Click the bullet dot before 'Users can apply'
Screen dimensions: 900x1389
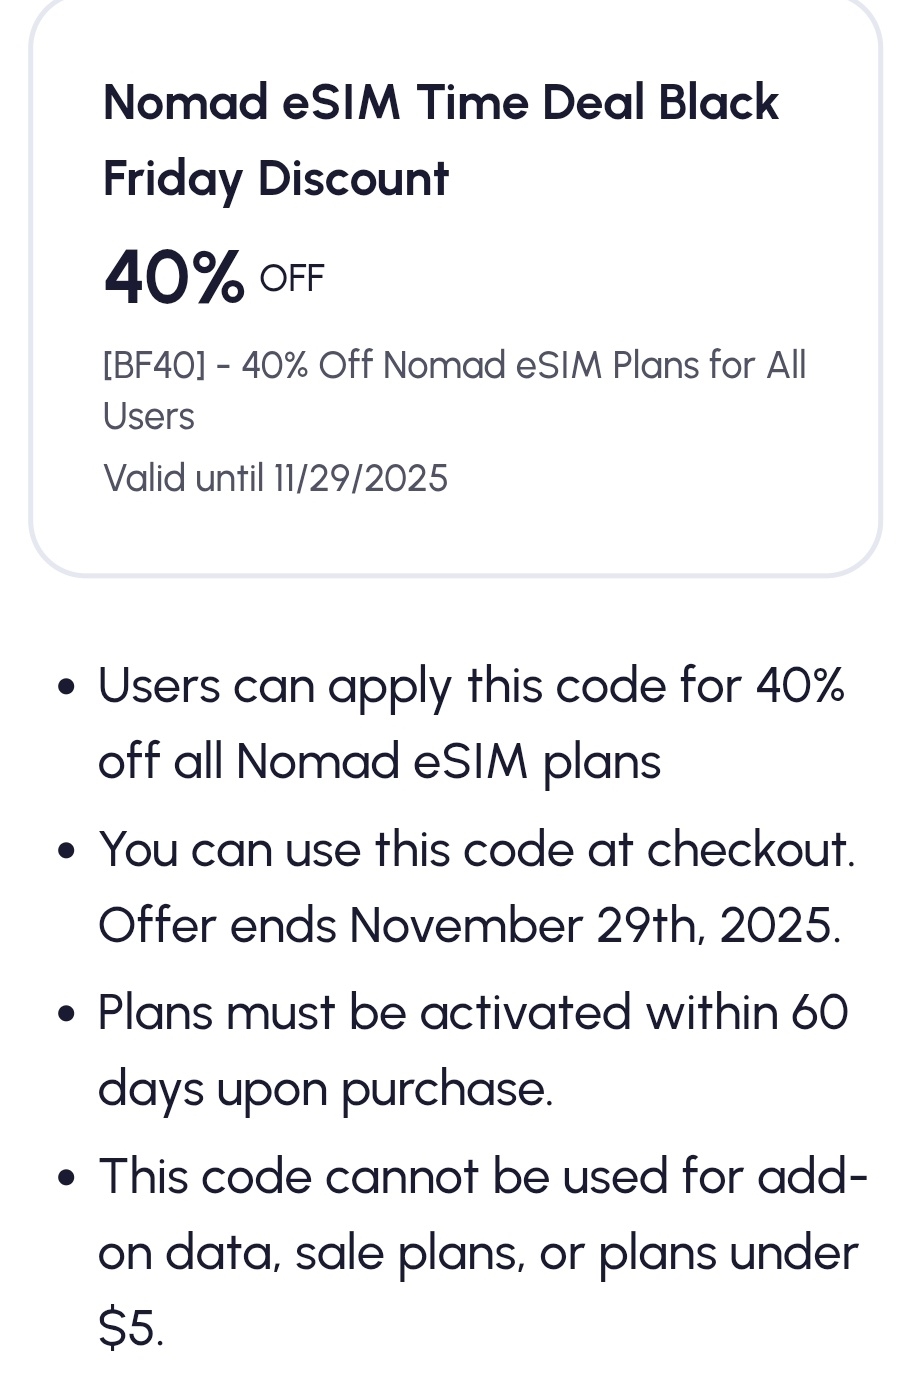click(67, 688)
